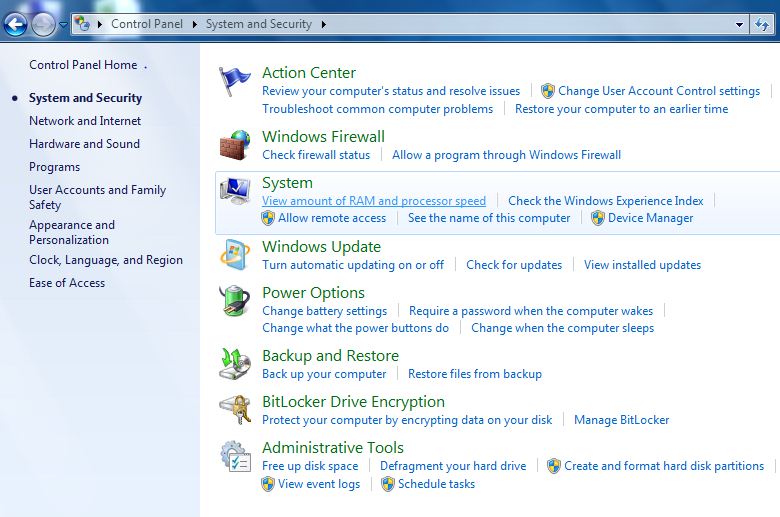780x517 pixels.
Task: Open the recent pages dropdown arrow
Action: tap(63, 24)
